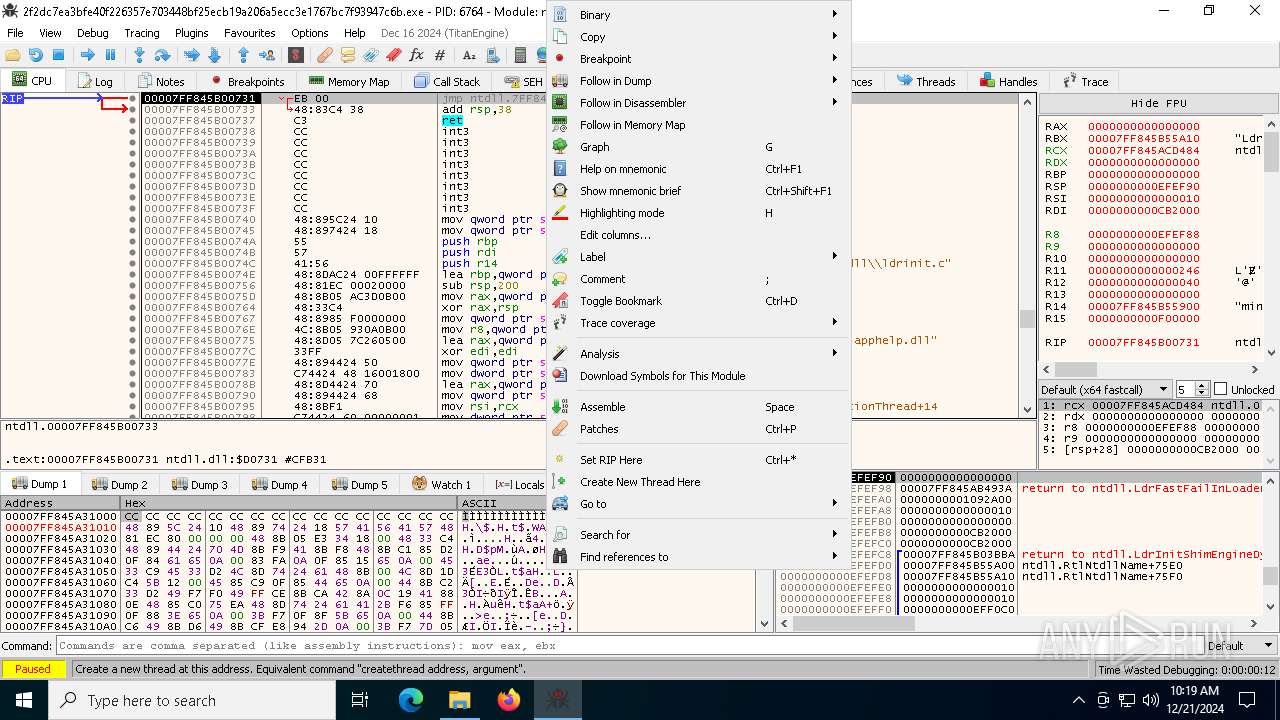Expand the Trace coverage submenu
This screenshot has height=720, width=1280.
(698, 323)
